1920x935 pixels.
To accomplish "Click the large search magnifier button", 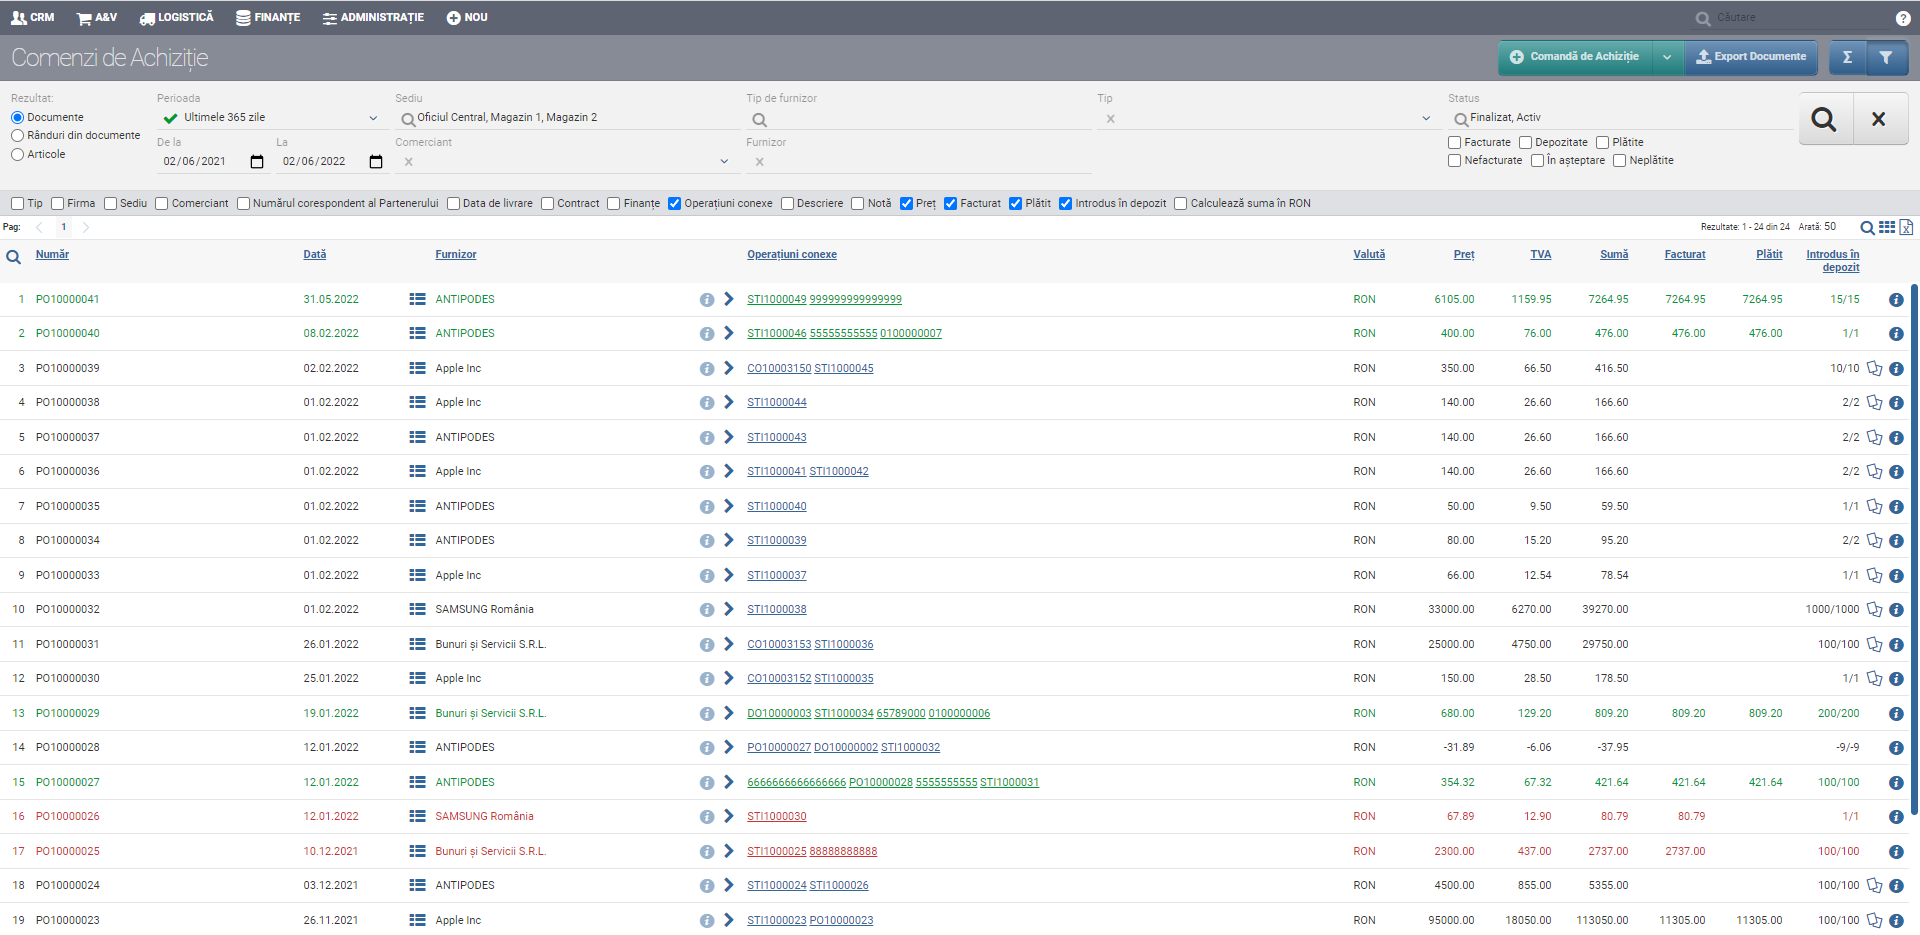I will (x=1824, y=119).
